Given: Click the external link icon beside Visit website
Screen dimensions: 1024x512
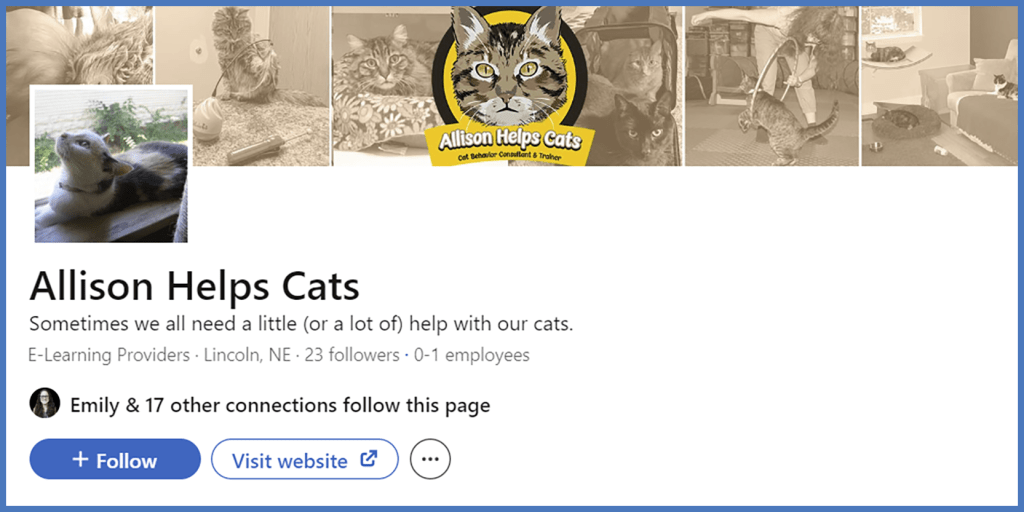Looking at the screenshot, I should coord(369,460).
